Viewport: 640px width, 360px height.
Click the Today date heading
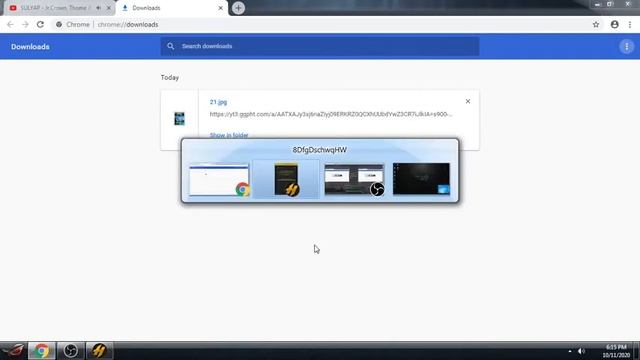170,78
